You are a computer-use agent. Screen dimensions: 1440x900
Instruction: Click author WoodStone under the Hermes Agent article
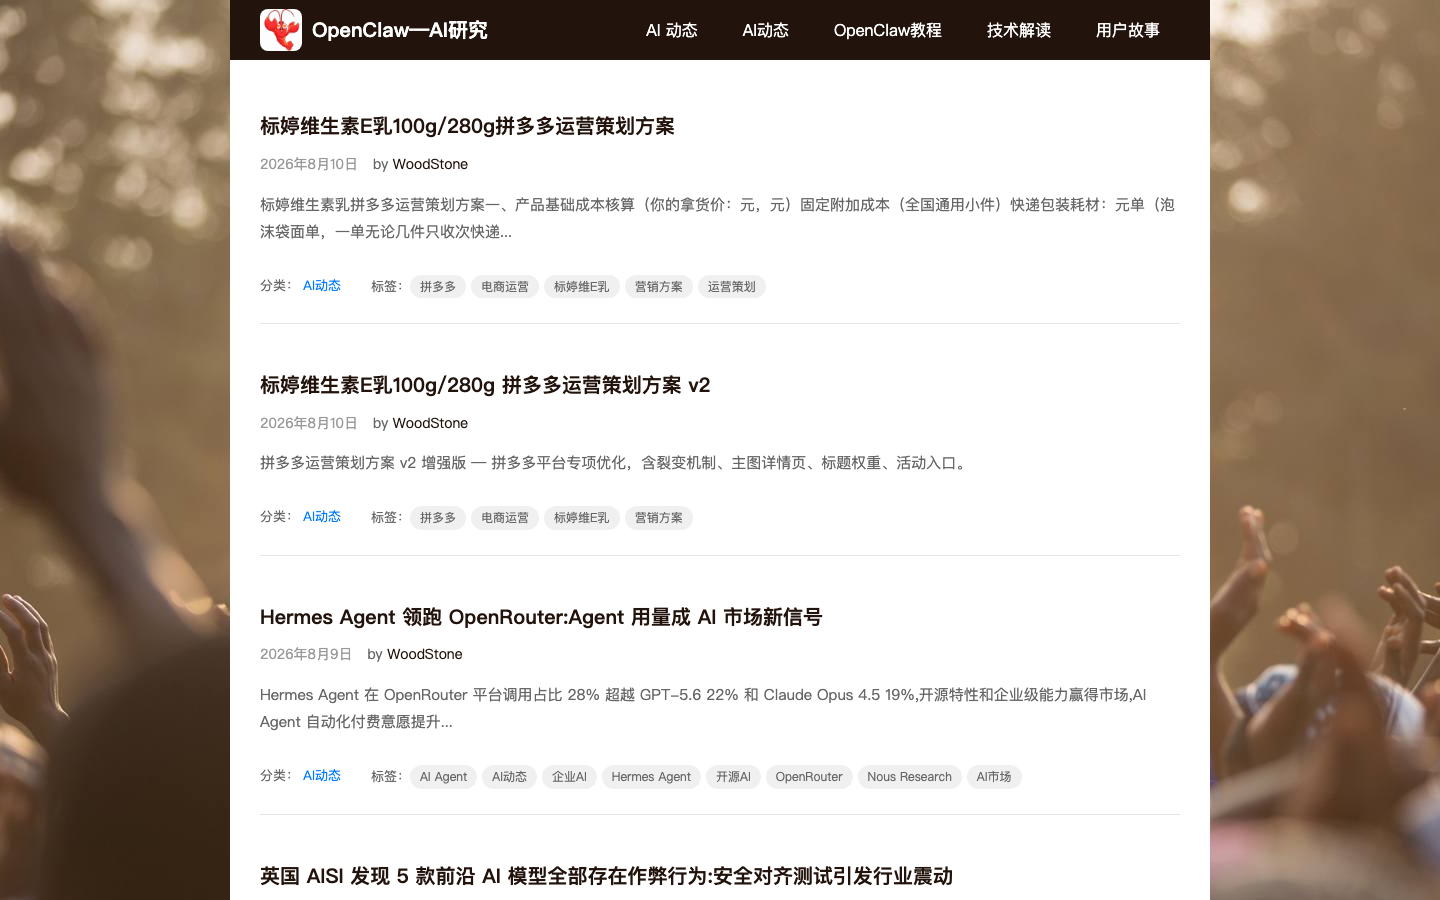[425, 654]
